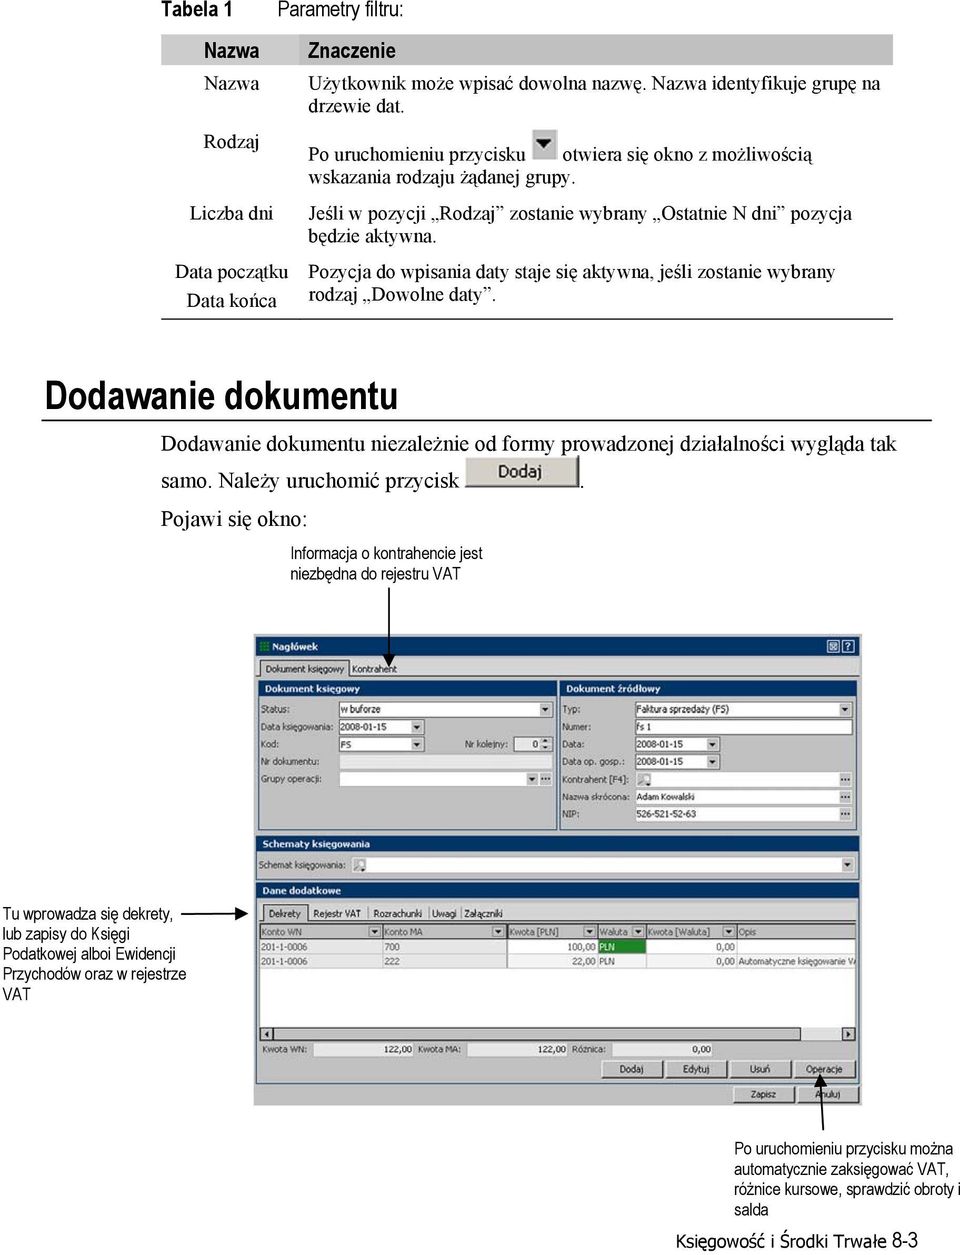Image resolution: width=960 pixels, height=1255 pixels.
Task: Expand the Status dropdown showing w buforze
Action: point(545,709)
